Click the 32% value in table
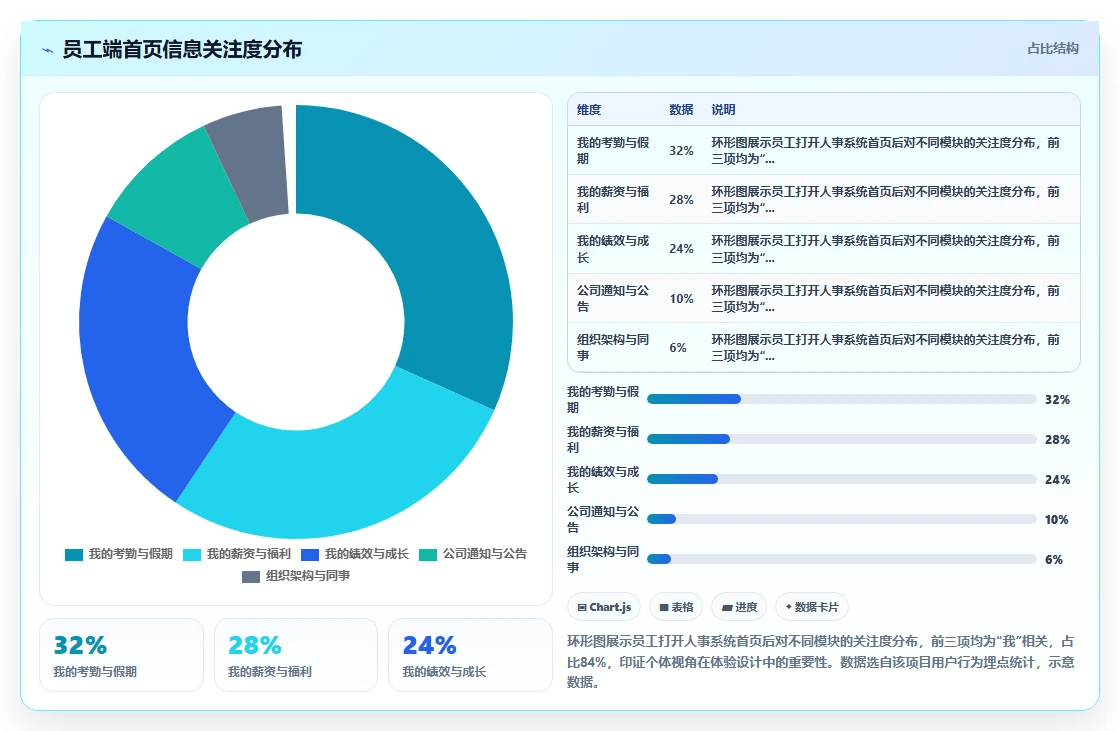 [x=681, y=151]
